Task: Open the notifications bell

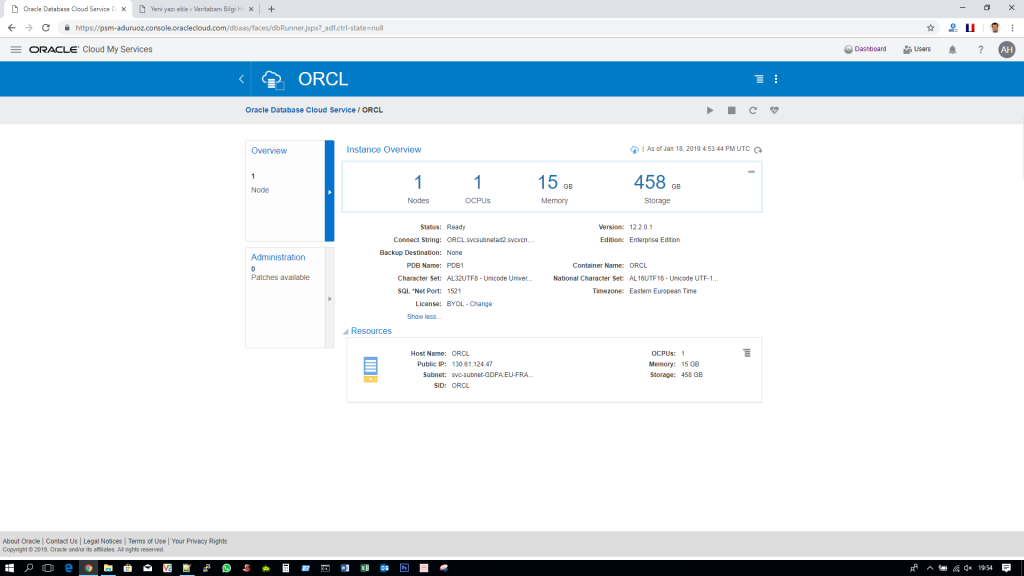Action: (953, 50)
